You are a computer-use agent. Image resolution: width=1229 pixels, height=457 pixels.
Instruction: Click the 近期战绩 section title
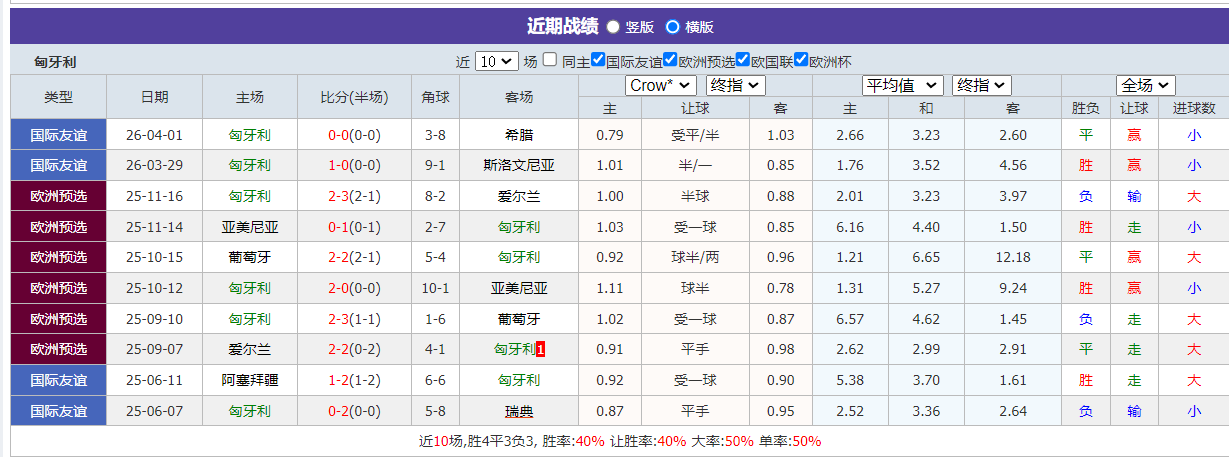pyautogui.click(x=562, y=27)
